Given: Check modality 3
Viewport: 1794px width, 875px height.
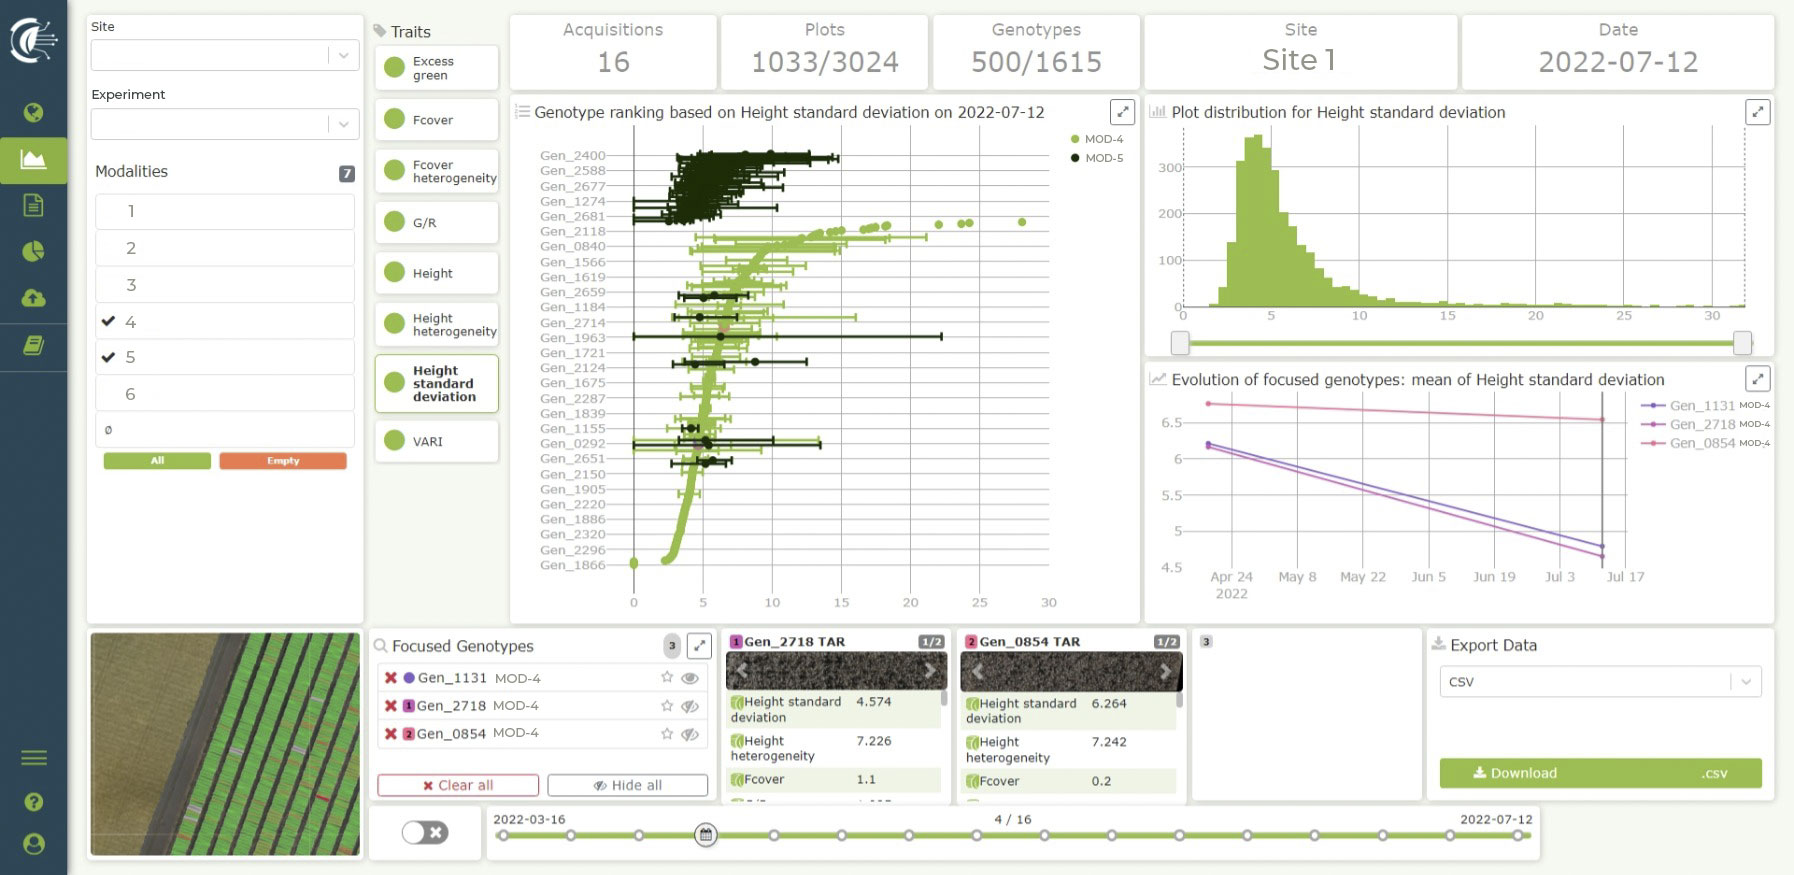Looking at the screenshot, I should point(225,285).
